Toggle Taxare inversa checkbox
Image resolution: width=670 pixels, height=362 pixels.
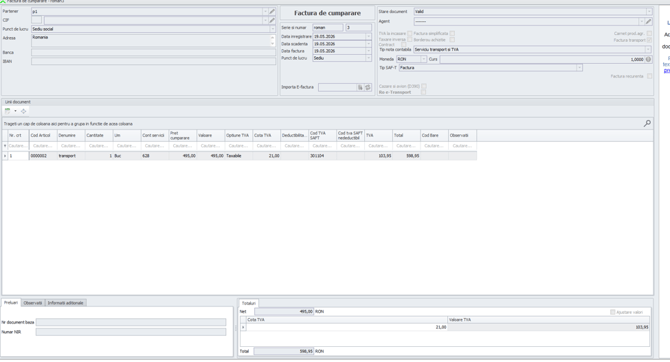coord(410,39)
